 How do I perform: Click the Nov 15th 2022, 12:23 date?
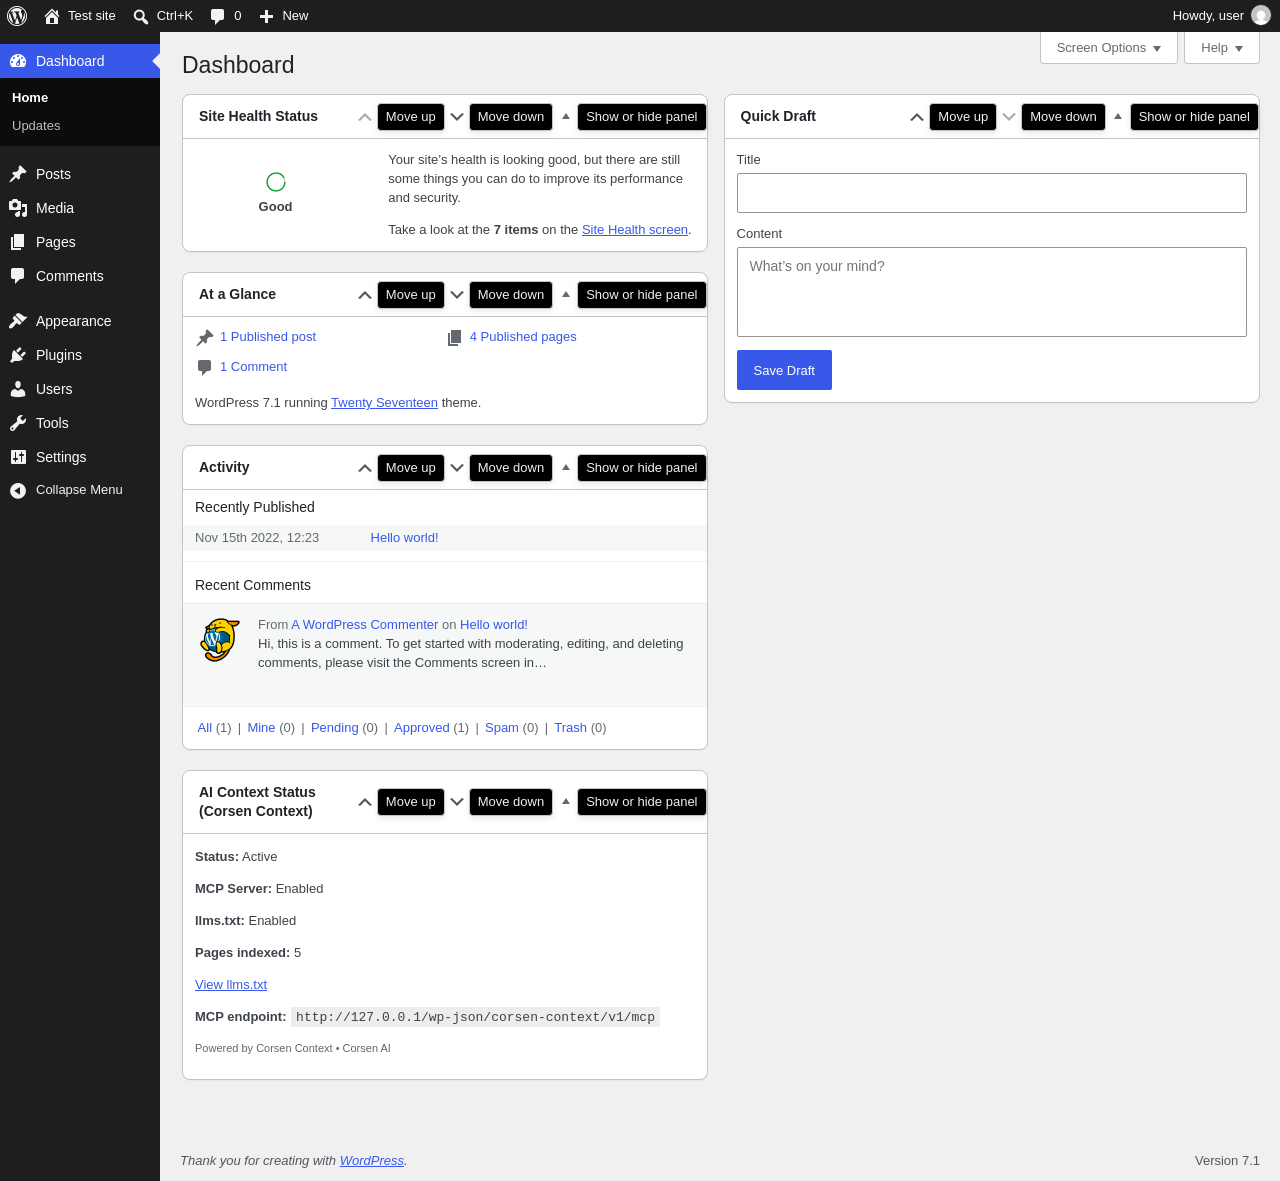(257, 538)
